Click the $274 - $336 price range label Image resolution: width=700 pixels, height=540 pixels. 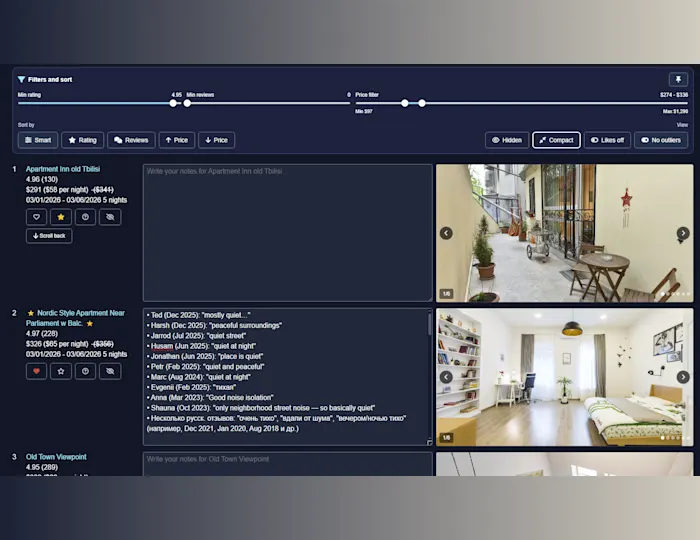[674, 95]
